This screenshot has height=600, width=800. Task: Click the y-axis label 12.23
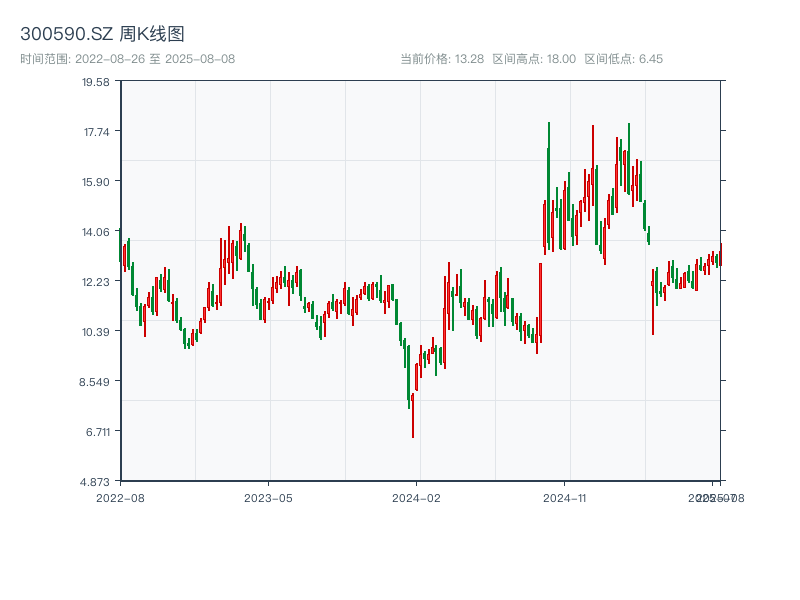(96, 282)
